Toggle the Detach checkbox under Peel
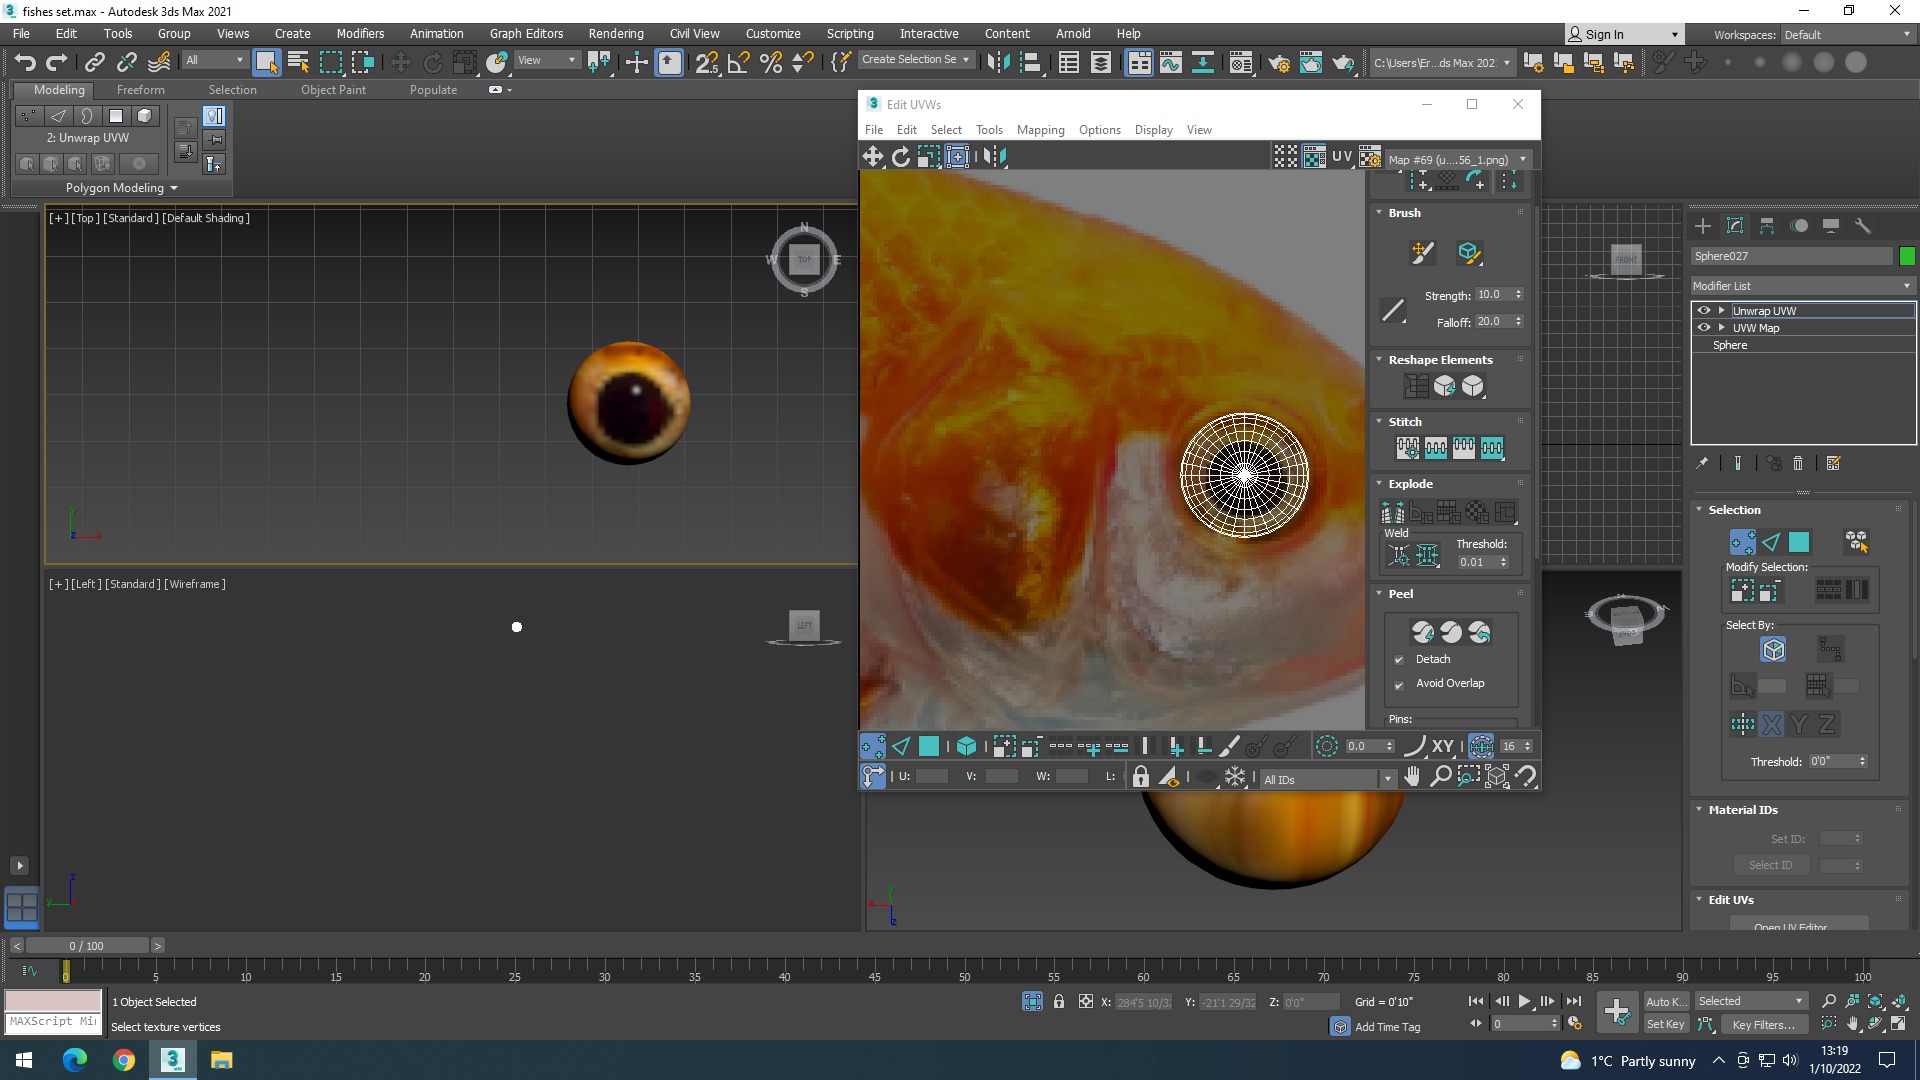 [1399, 660]
